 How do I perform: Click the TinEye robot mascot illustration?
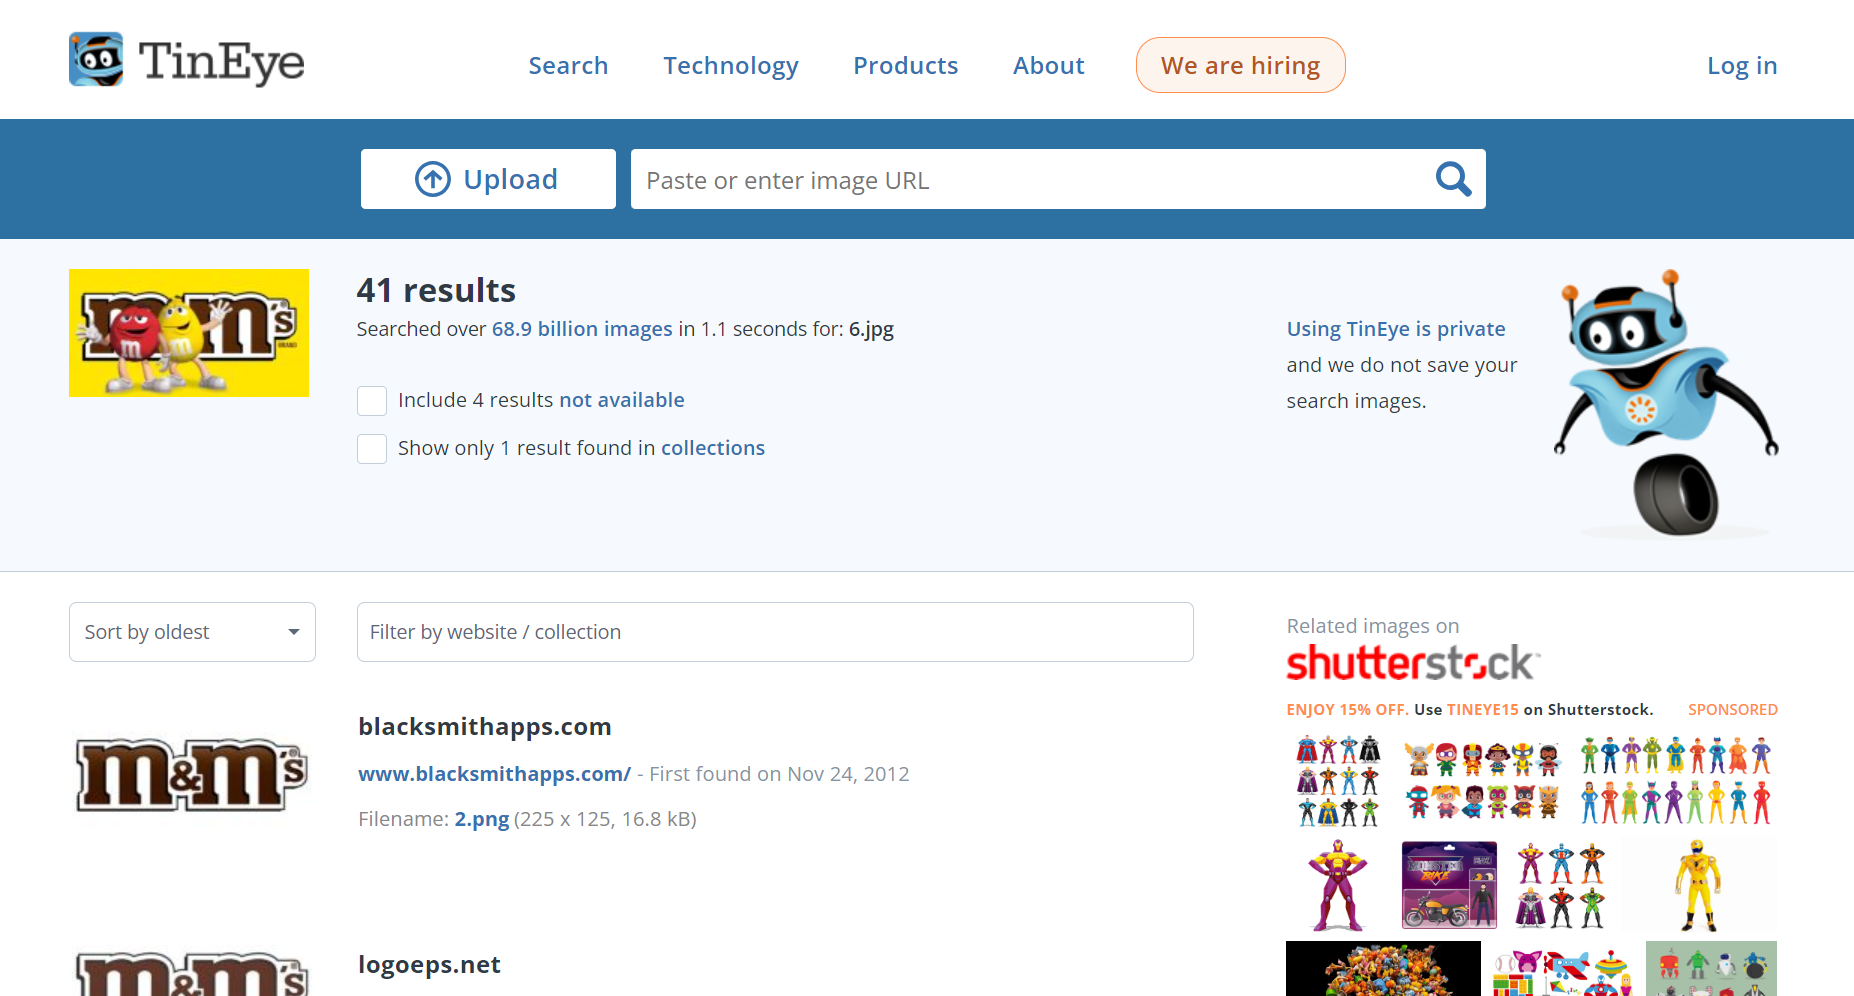(1665, 404)
